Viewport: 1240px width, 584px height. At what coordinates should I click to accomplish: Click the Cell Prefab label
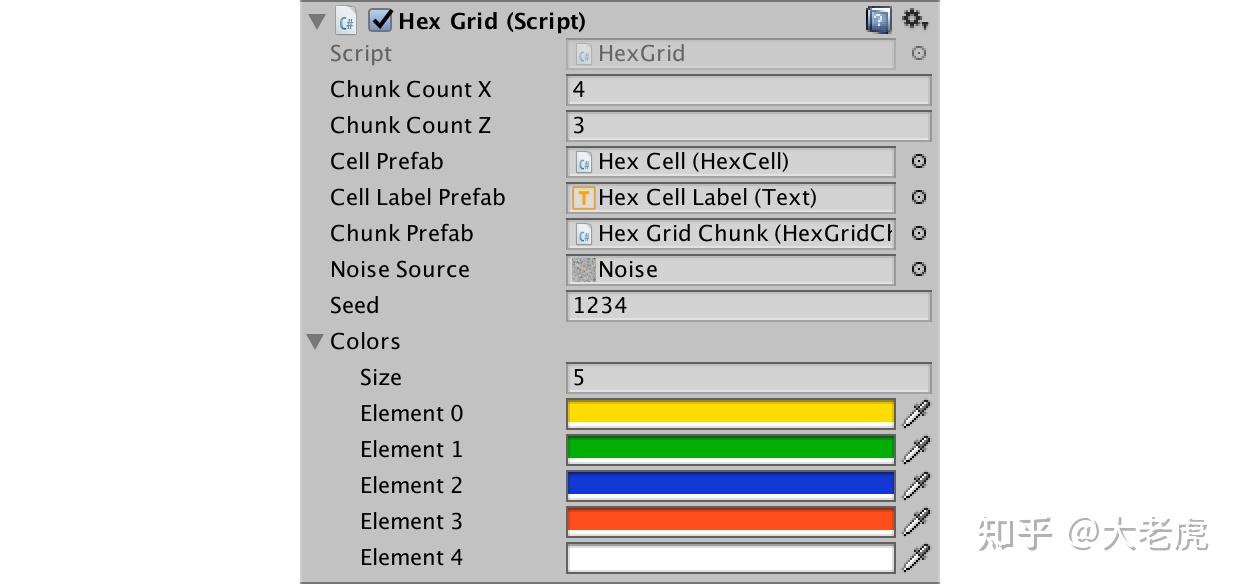(x=387, y=161)
